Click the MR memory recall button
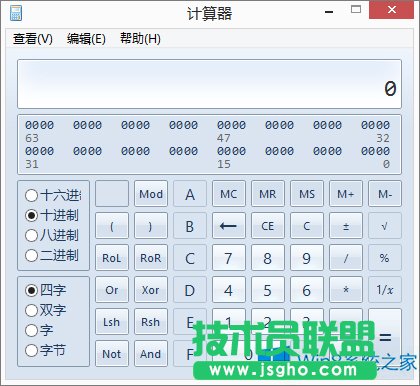420x386 pixels. pos(268,194)
